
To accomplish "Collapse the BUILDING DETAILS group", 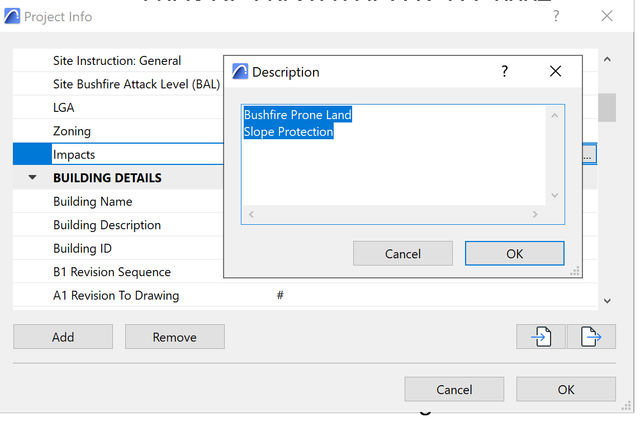I will pyautogui.click(x=32, y=178).
